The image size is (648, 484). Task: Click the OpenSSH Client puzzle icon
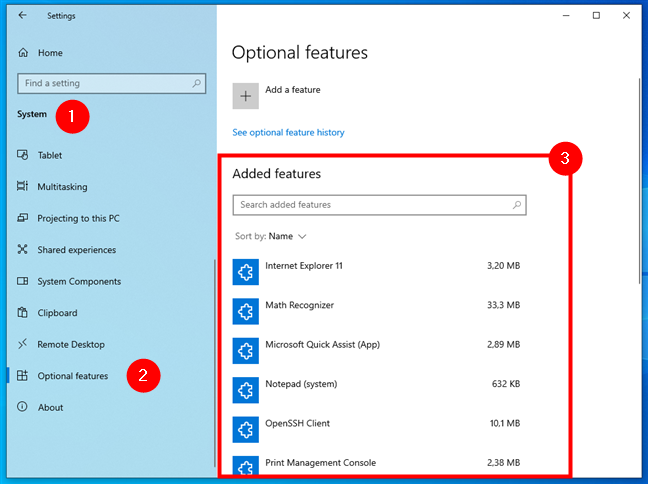click(x=245, y=429)
